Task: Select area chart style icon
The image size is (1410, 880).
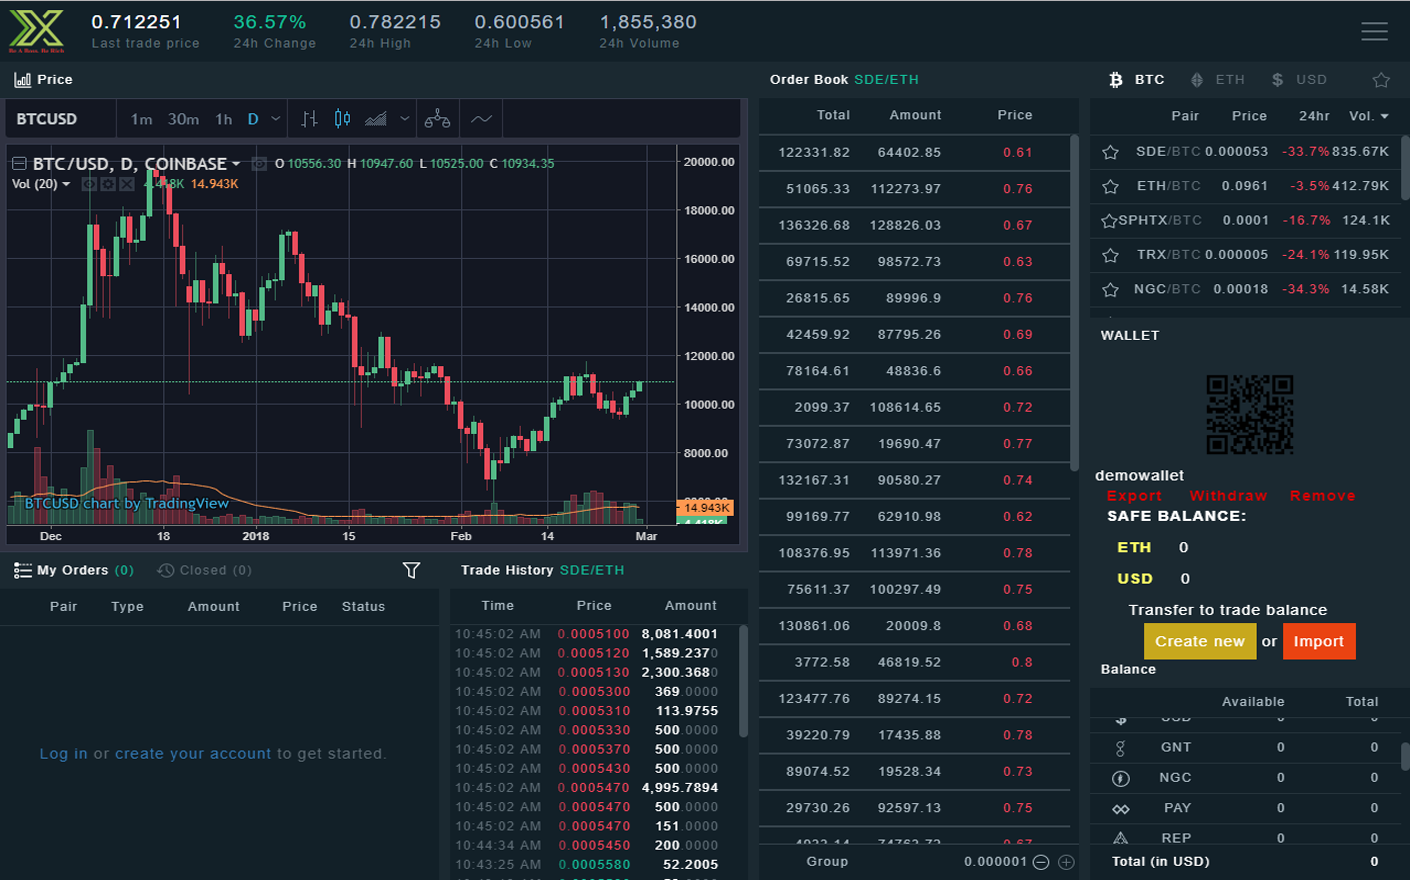Action: pyautogui.click(x=376, y=119)
